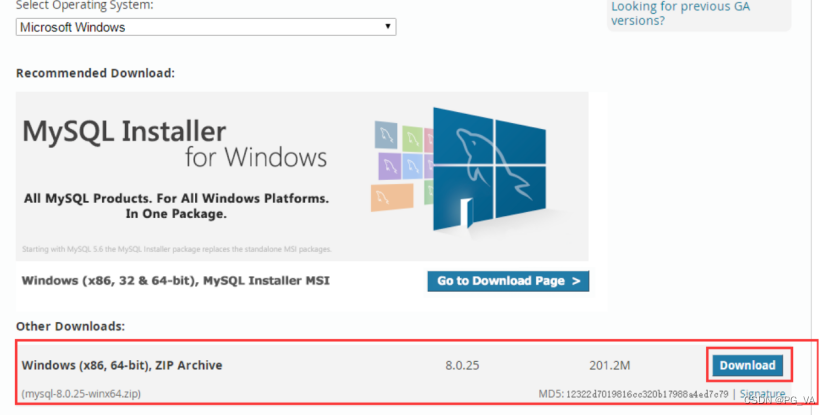
Task: Select the text Windows (x86, 64-bit), ZIP Archive
Action: coord(122,365)
